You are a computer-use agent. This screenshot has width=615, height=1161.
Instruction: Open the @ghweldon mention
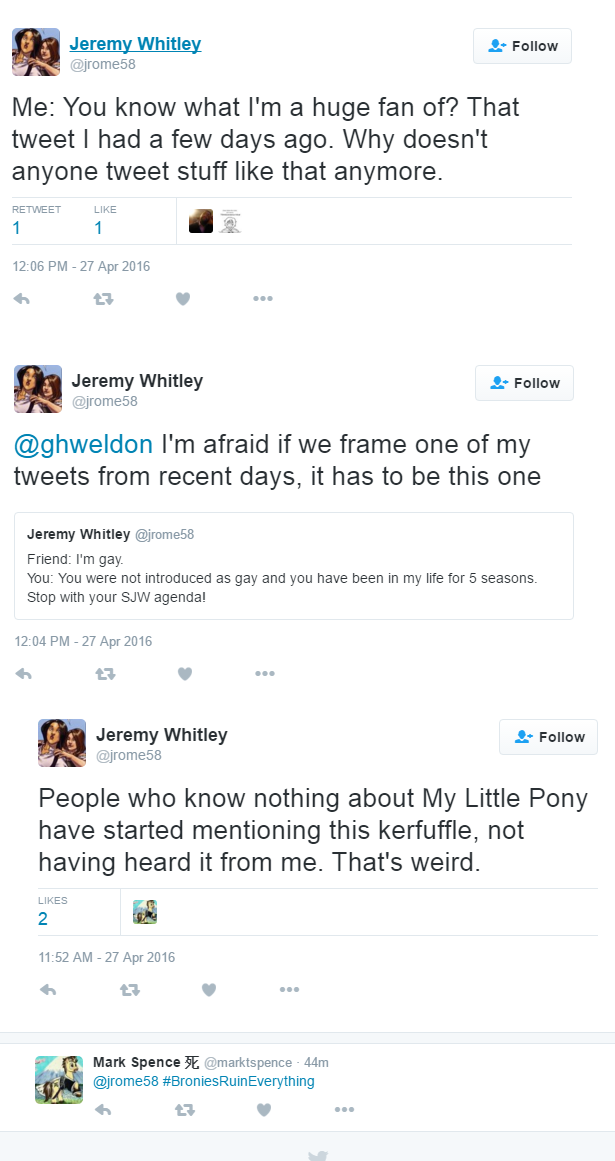coord(83,444)
